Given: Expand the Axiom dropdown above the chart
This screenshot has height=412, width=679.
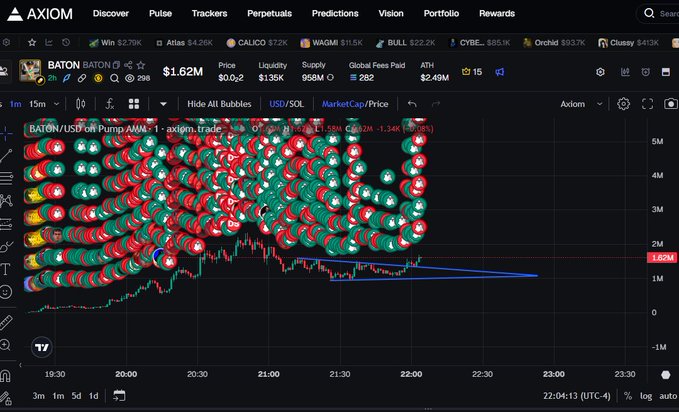Looking at the screenshot, I should pyautogui.click(x=582, y=104).
